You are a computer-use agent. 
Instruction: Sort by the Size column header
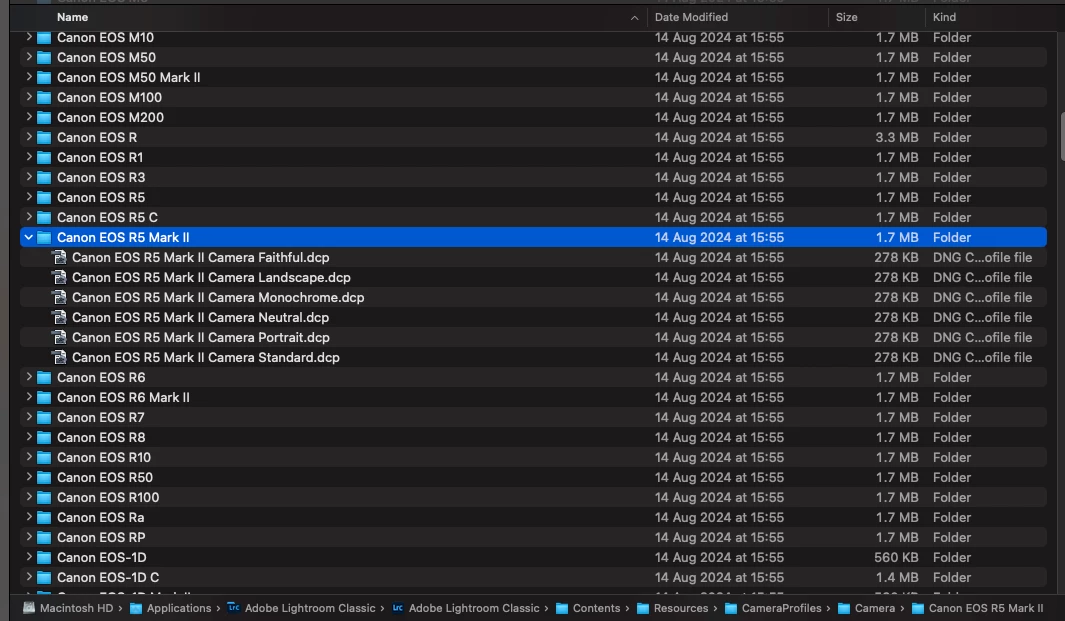click(x=846, y=17)
